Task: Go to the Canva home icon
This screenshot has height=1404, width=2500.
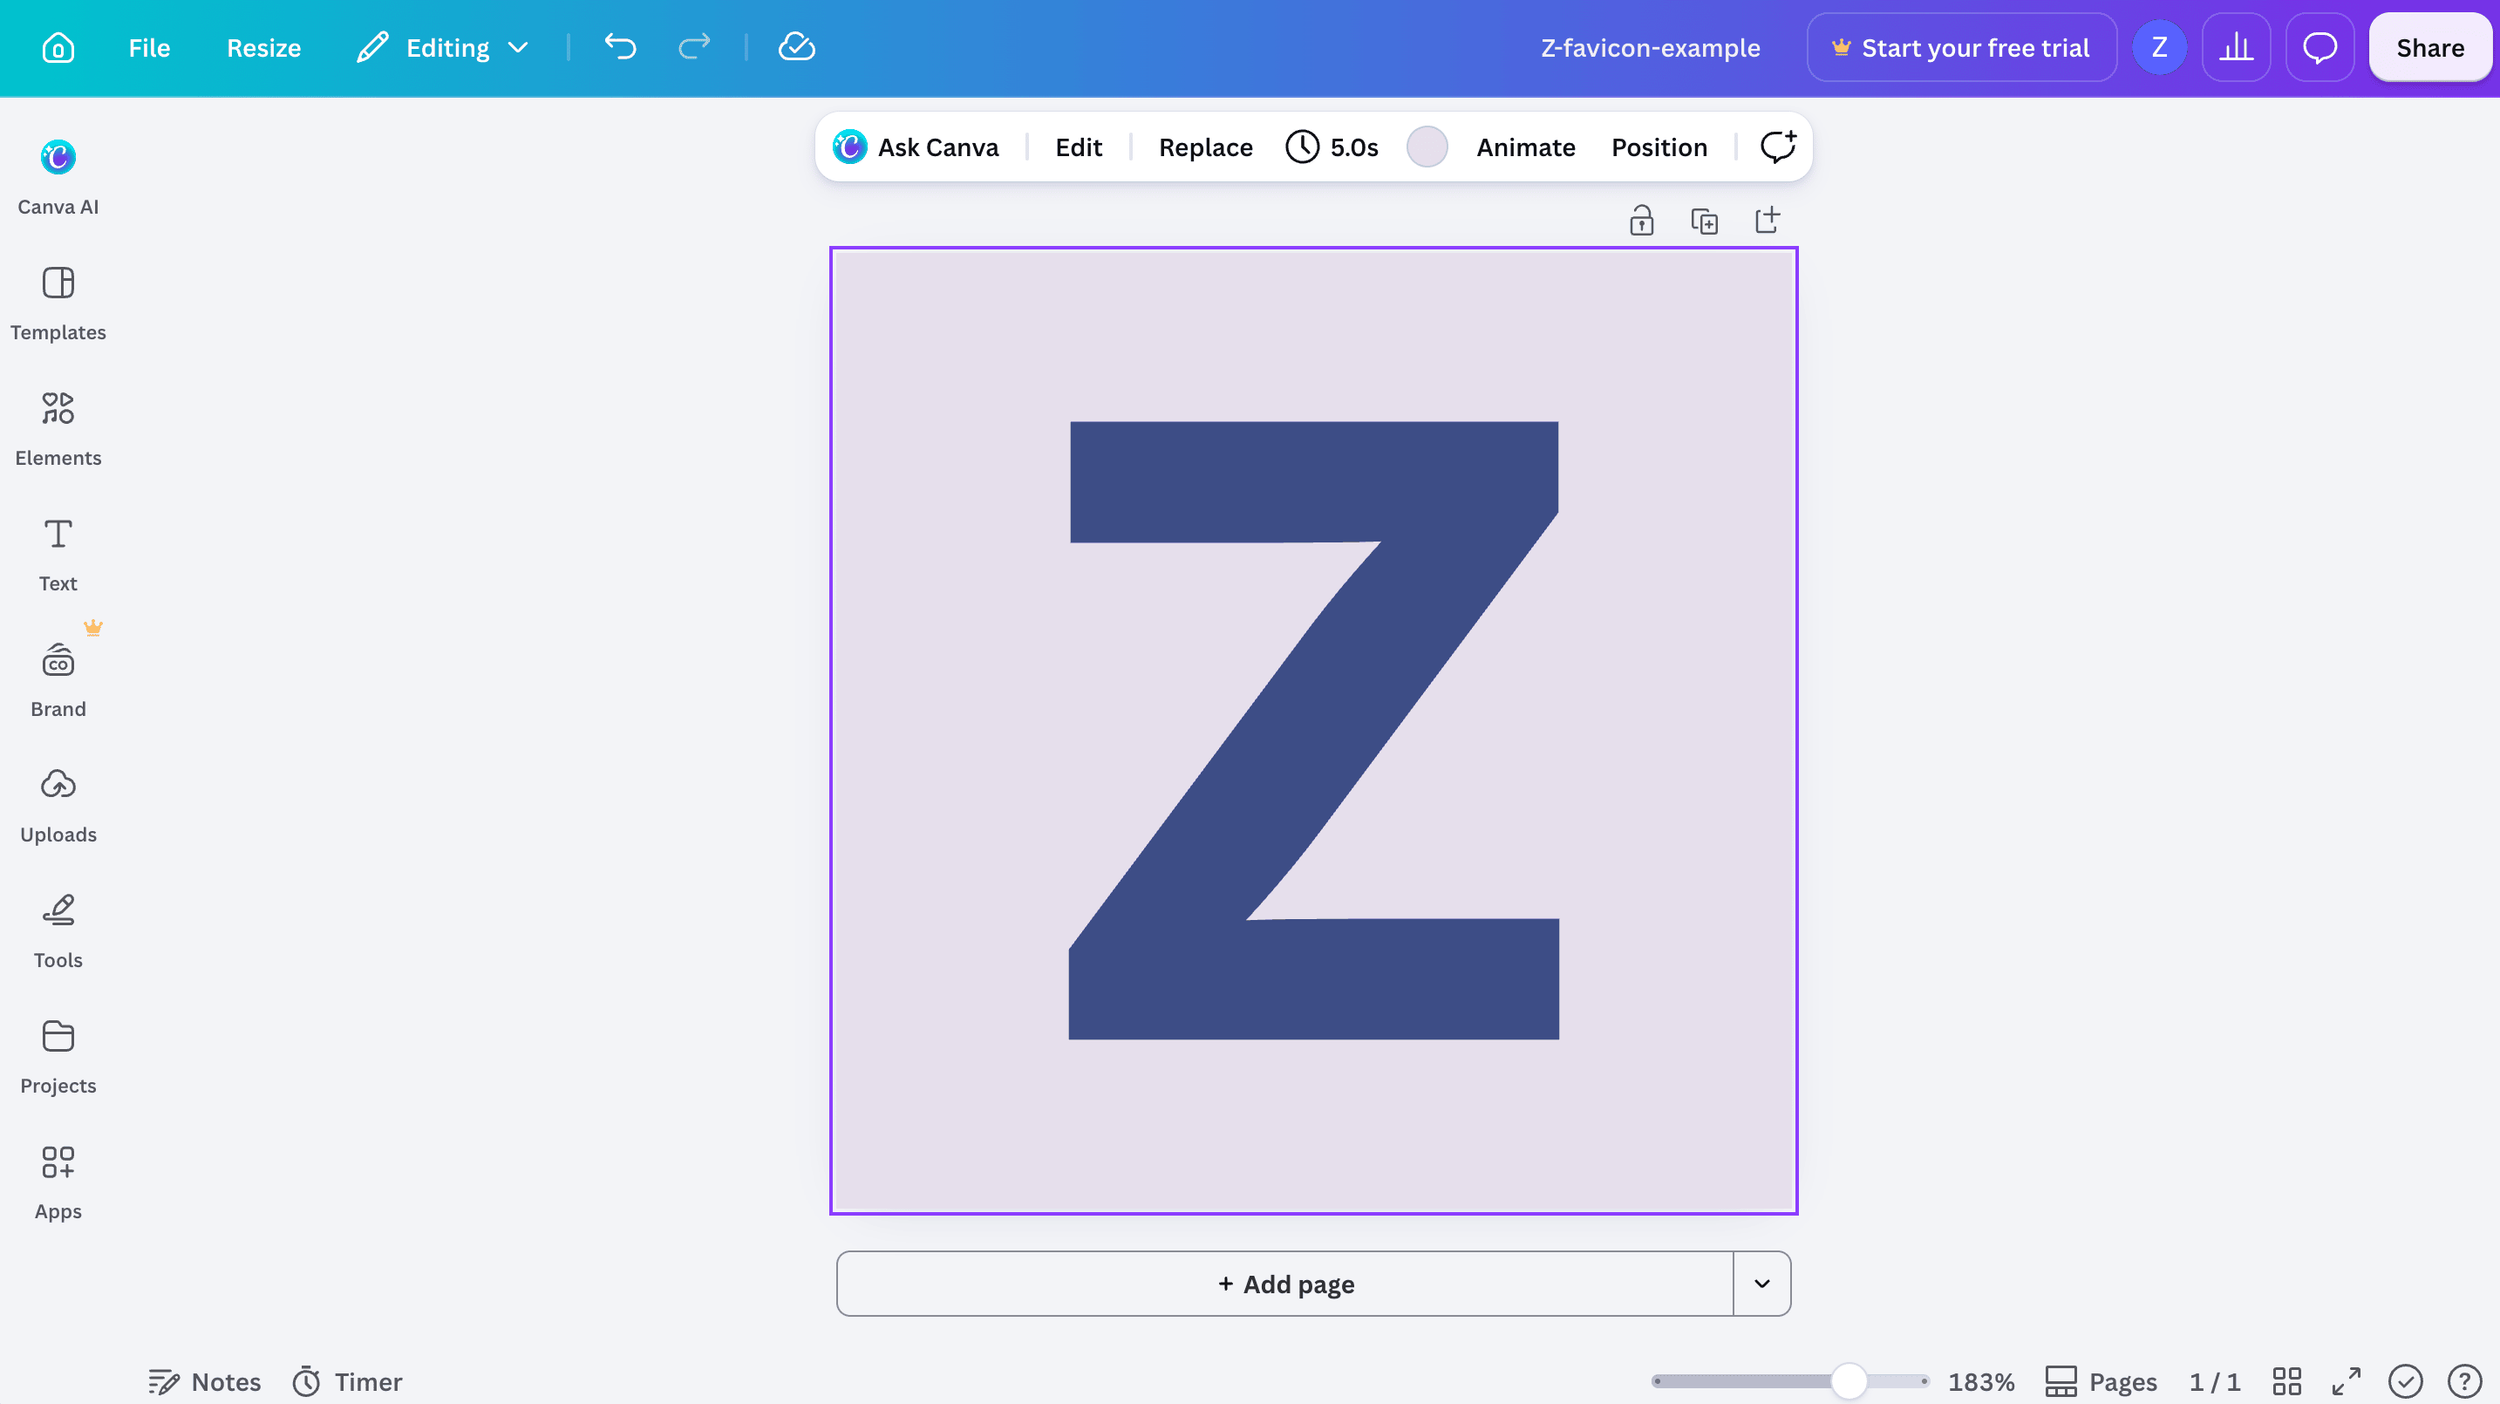Action: [x=58, y=47]
